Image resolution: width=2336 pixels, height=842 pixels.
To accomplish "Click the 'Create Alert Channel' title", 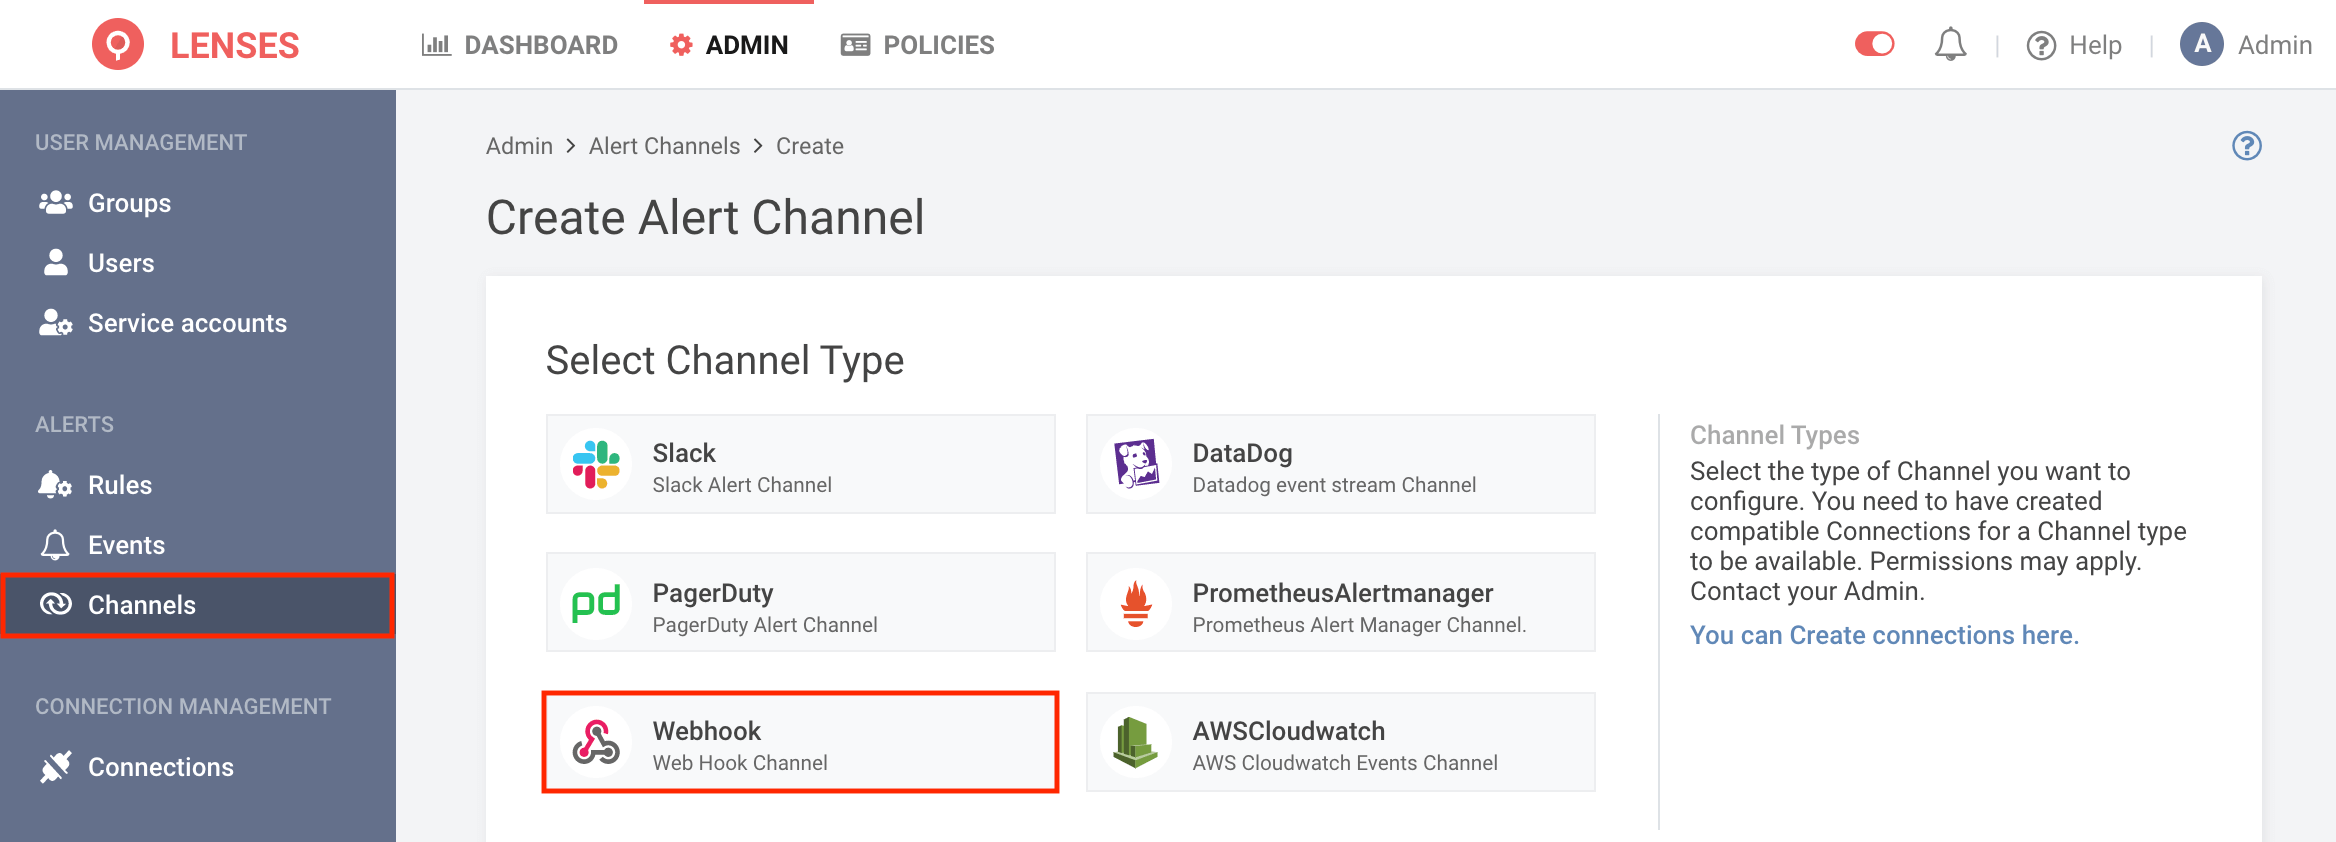I will 705,218.
